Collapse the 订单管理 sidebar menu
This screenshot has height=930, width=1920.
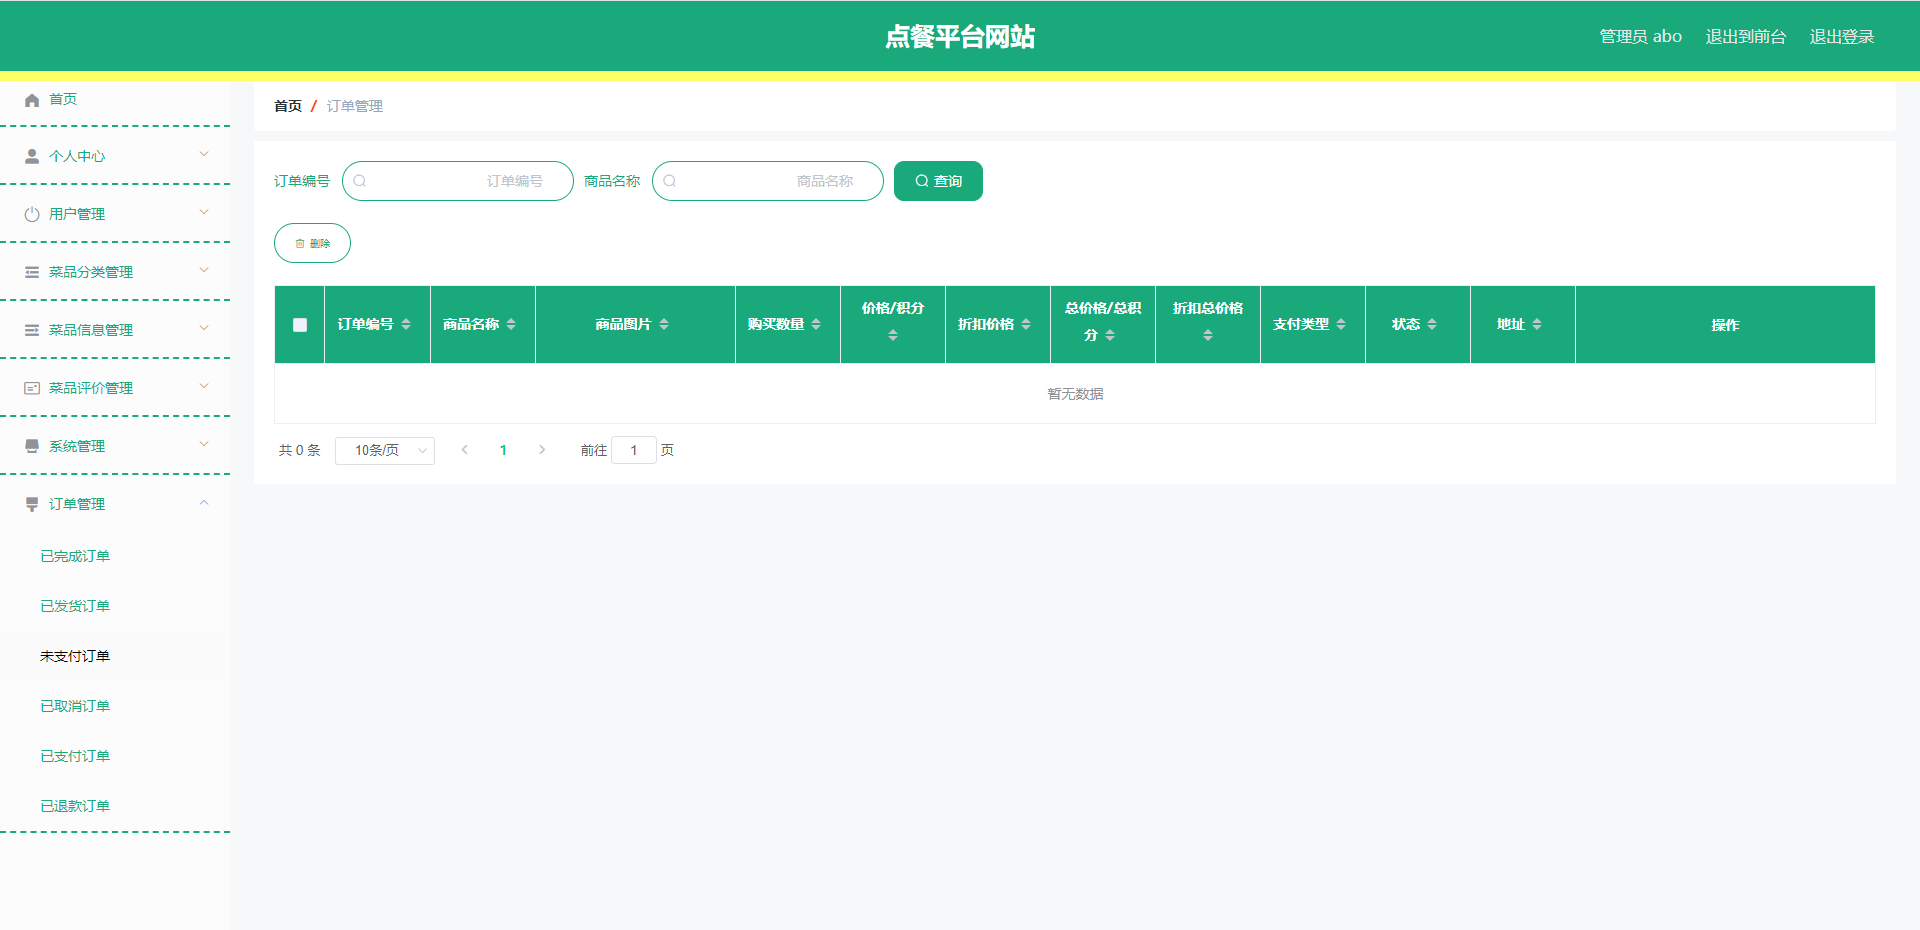[x=204, y=504]
